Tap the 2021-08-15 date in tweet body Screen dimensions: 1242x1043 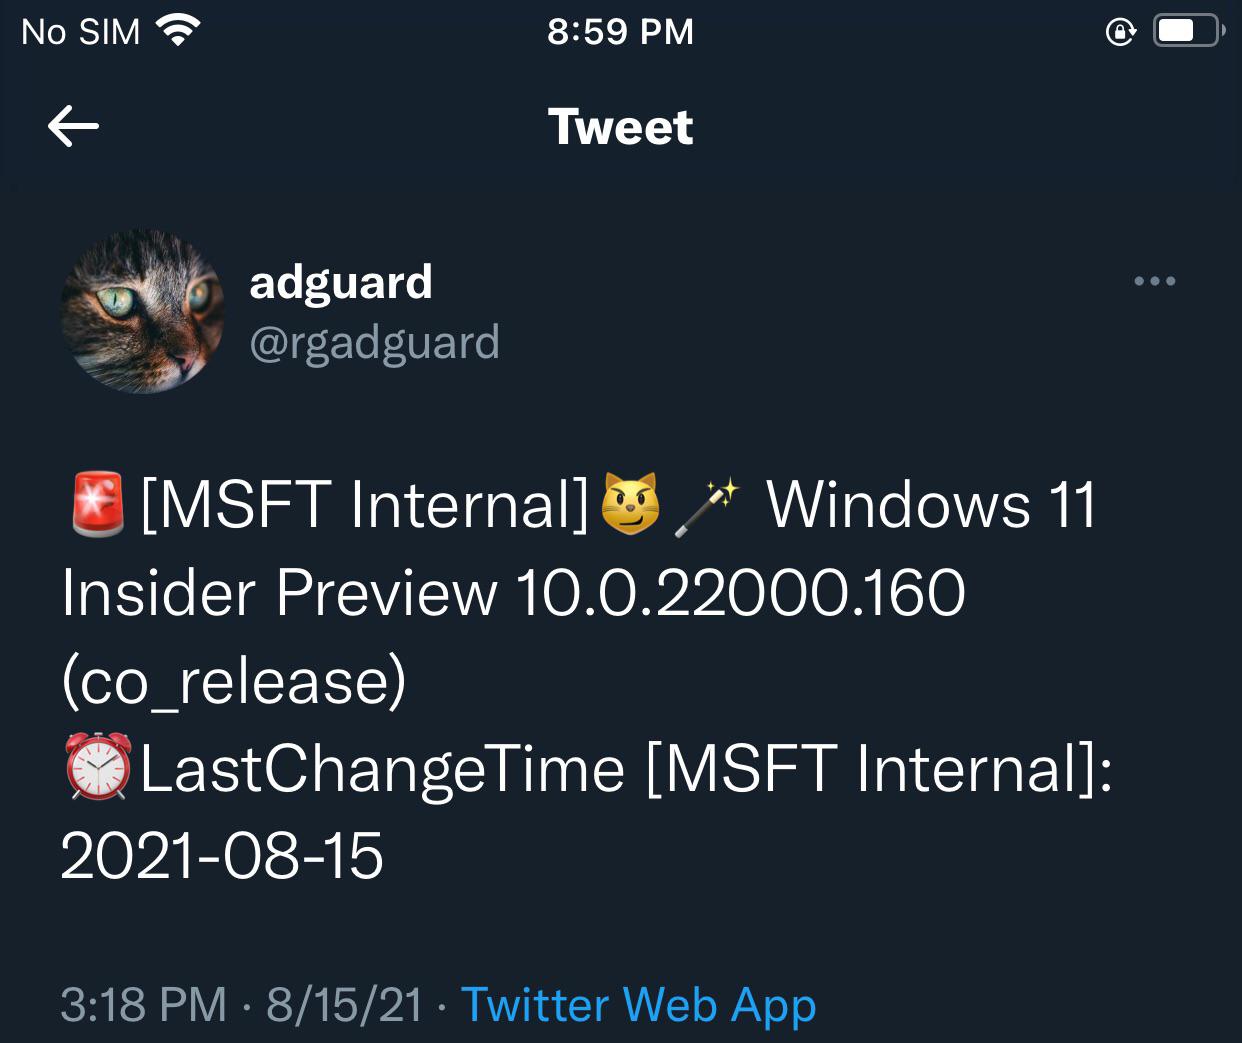(x=222, y=856)
